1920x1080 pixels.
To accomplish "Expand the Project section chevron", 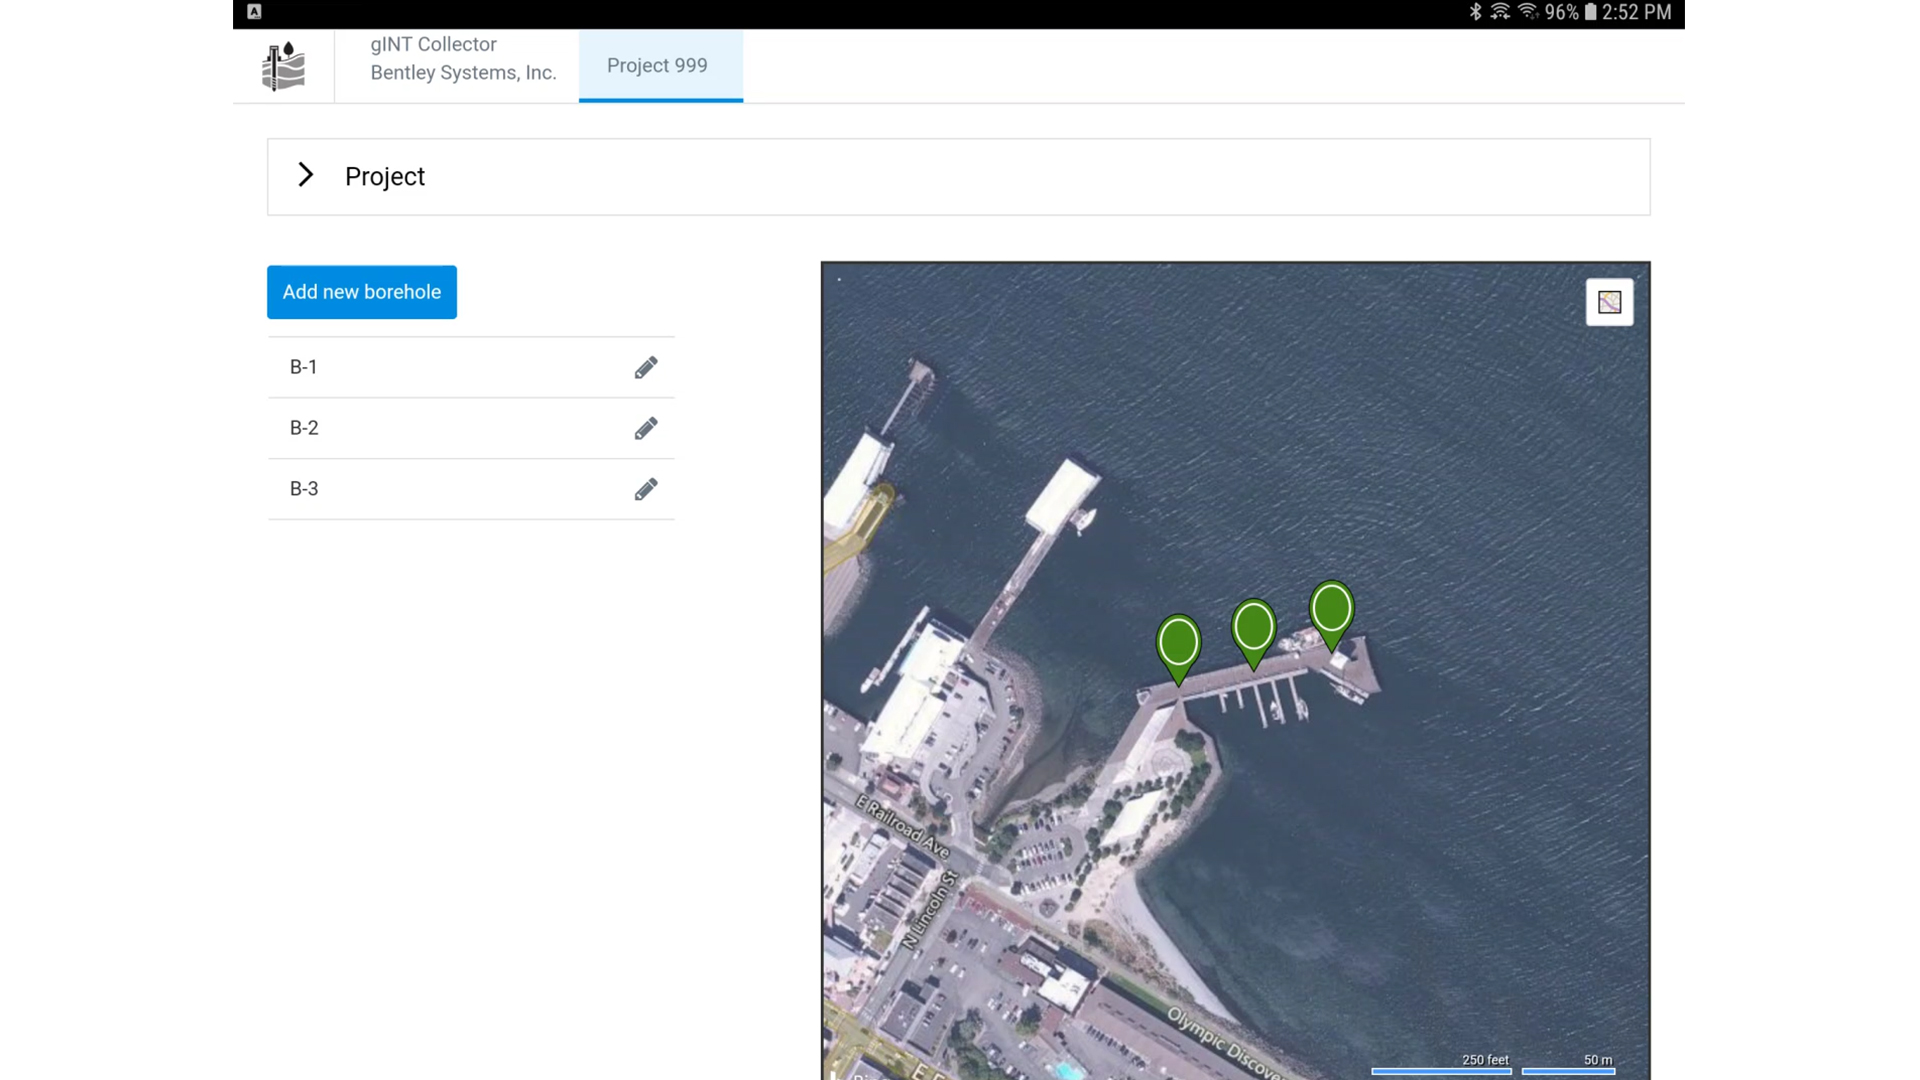I will tap(306, 175).
